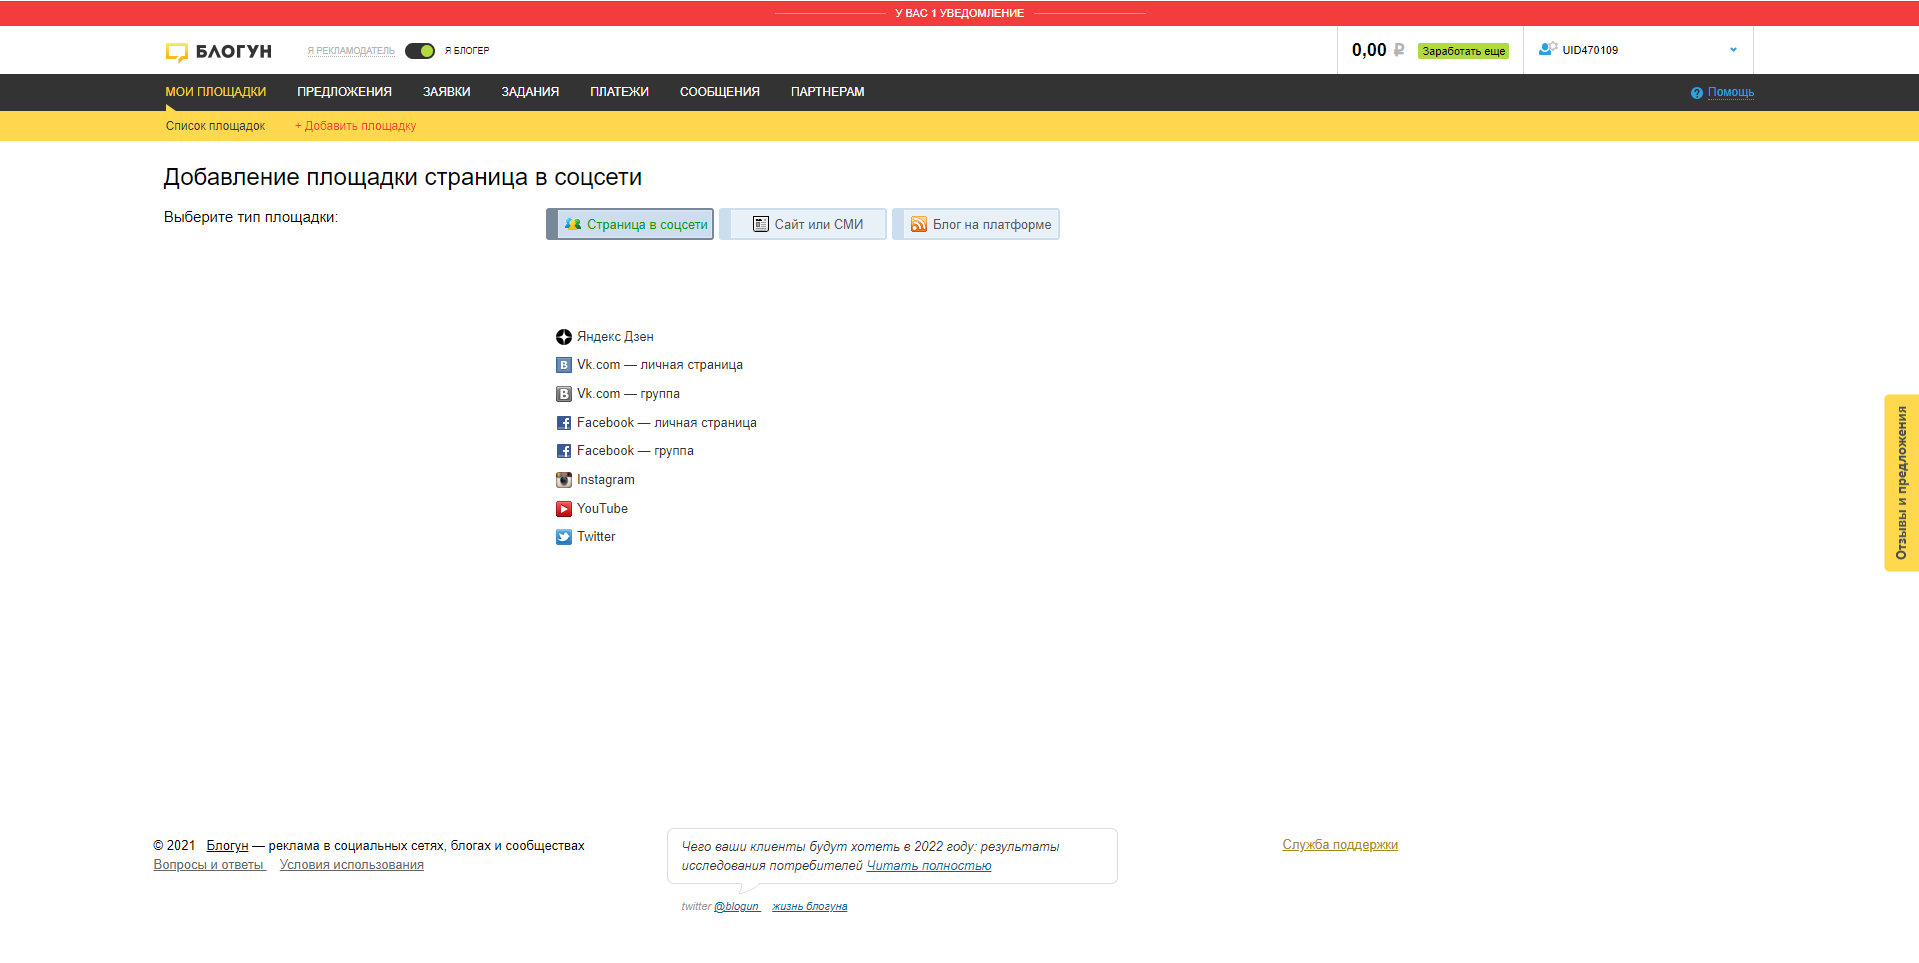
Task: Click the Яндекс Дзен icon
Action: coord(564,337)
